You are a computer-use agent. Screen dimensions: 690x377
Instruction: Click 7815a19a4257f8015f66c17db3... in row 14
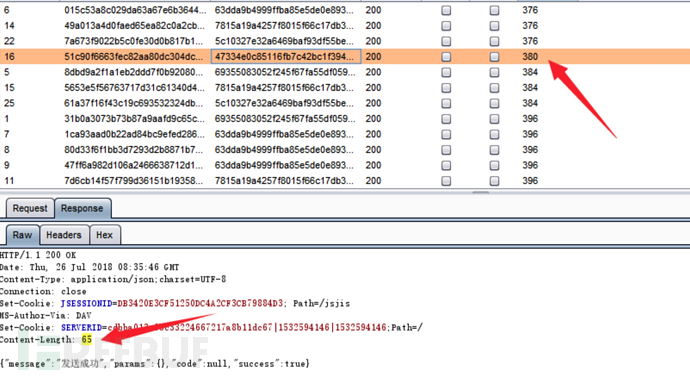284,26
